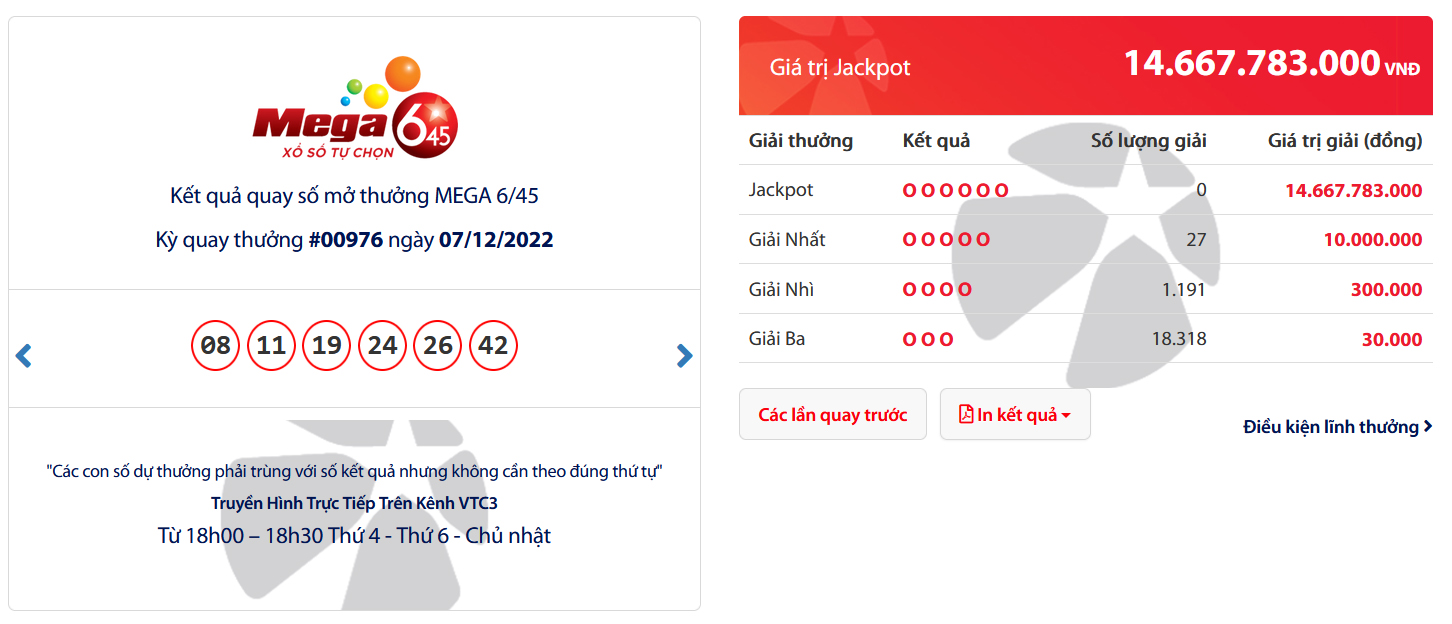Click the PDF icon on In kết quả
The width and height of the screenshot is (1452, 624).
click(x=966, y=414)
